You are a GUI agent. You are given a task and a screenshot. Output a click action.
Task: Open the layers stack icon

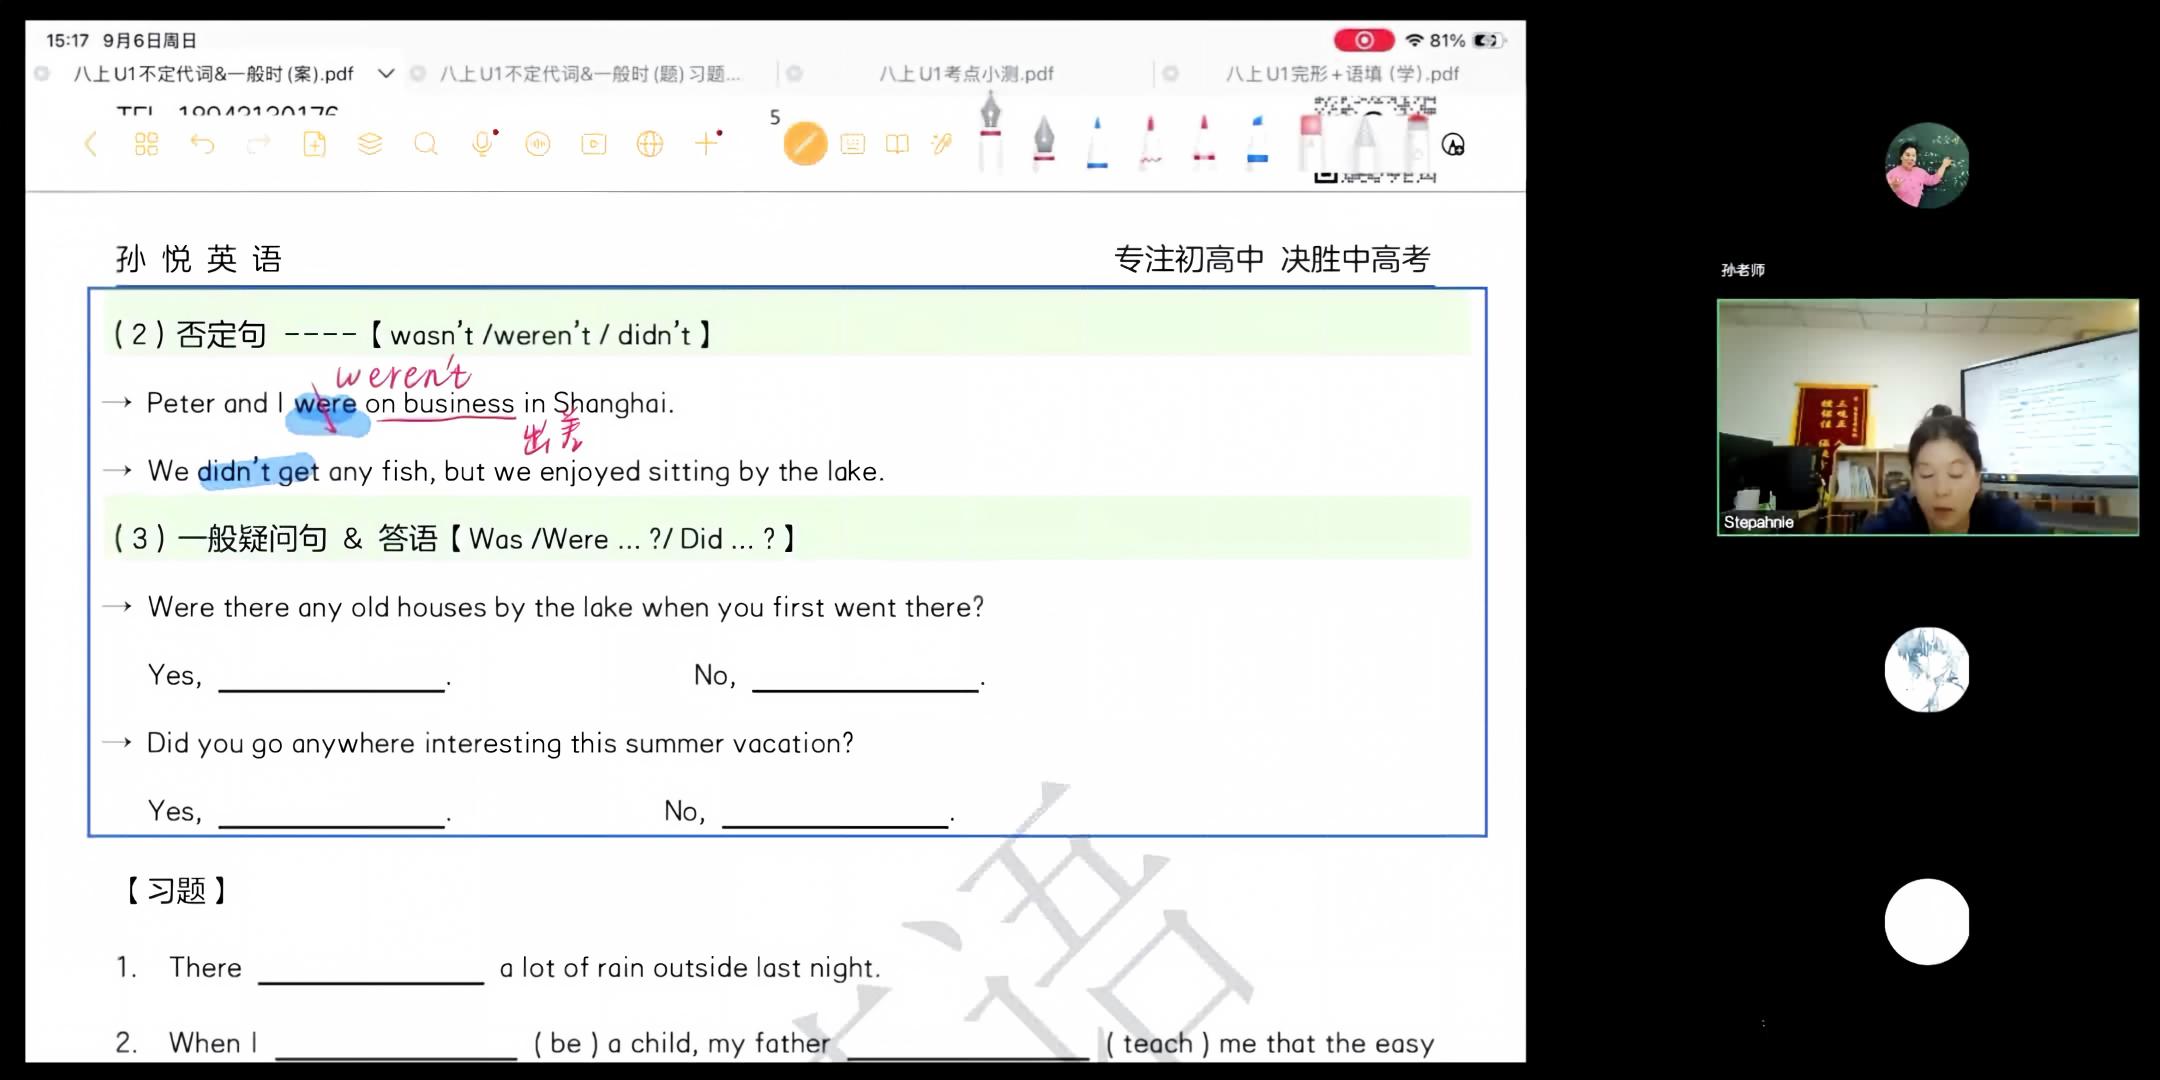coord(370,145)
